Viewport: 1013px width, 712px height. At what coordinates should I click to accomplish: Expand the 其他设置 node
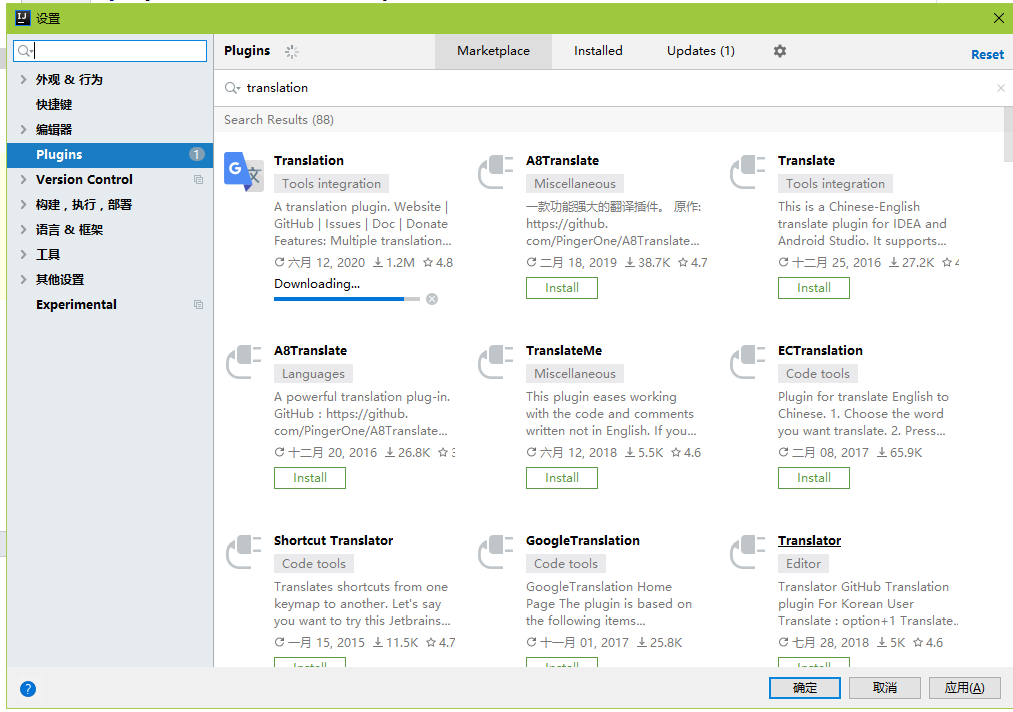(x=23, y=279)
